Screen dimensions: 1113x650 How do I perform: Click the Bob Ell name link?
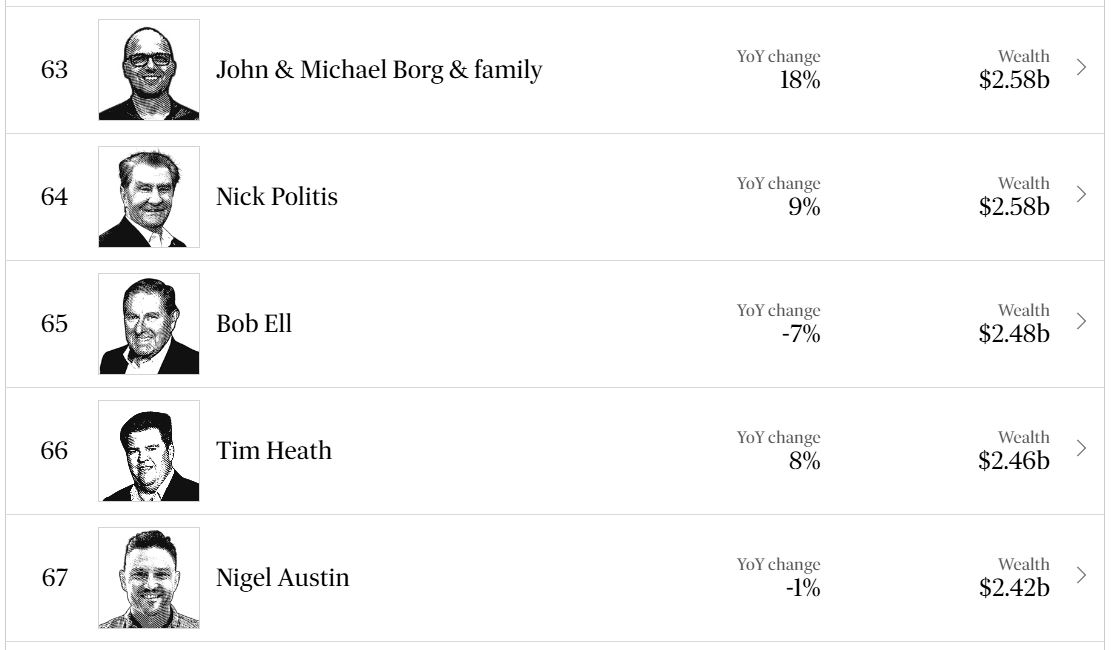coord(254,324)
